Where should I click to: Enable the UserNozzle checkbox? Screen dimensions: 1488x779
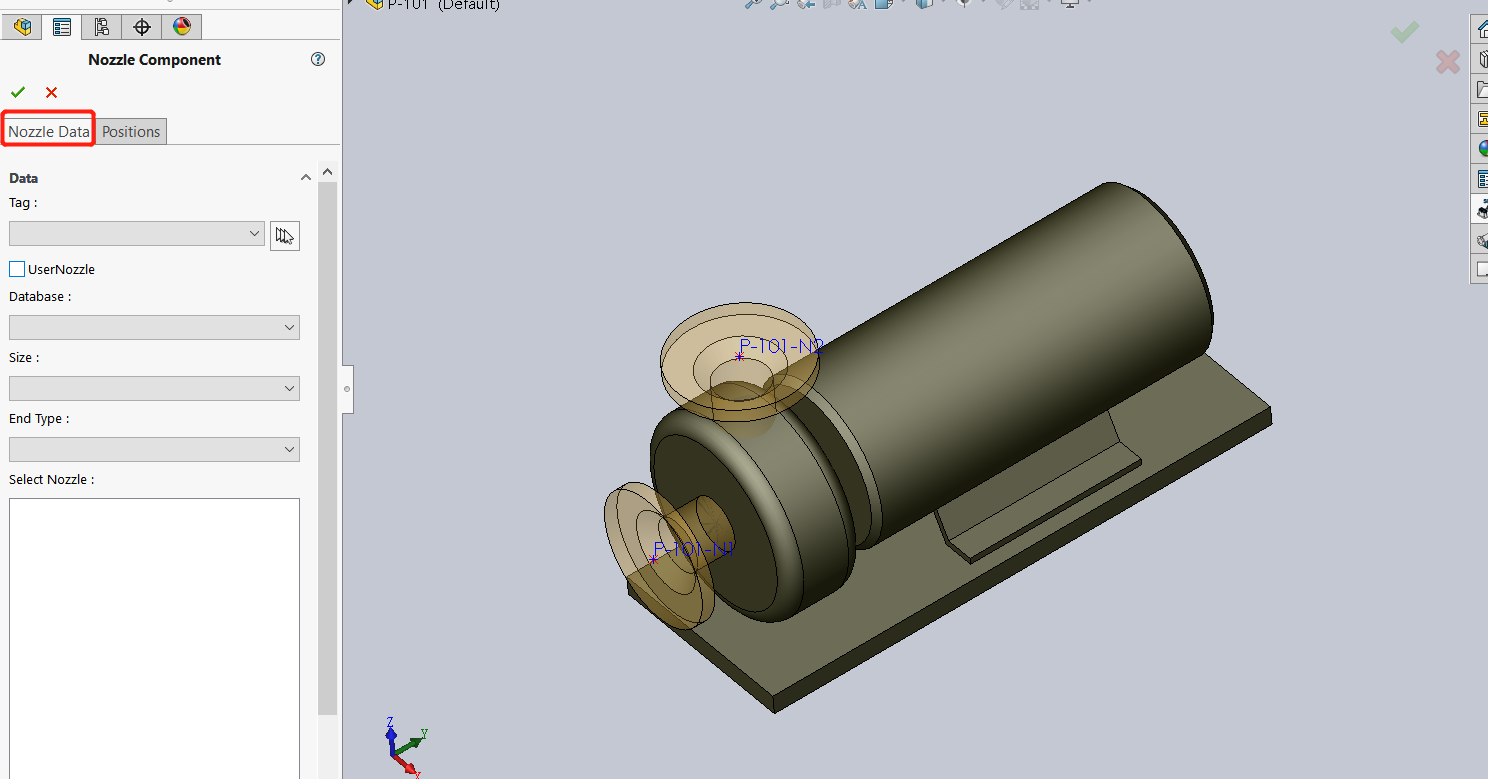point(17,269)
